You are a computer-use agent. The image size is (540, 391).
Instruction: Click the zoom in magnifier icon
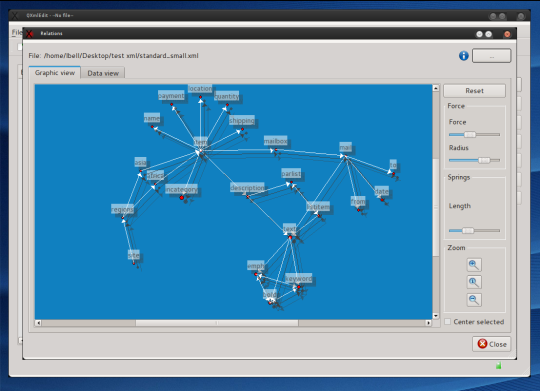(x=474, y=265)
